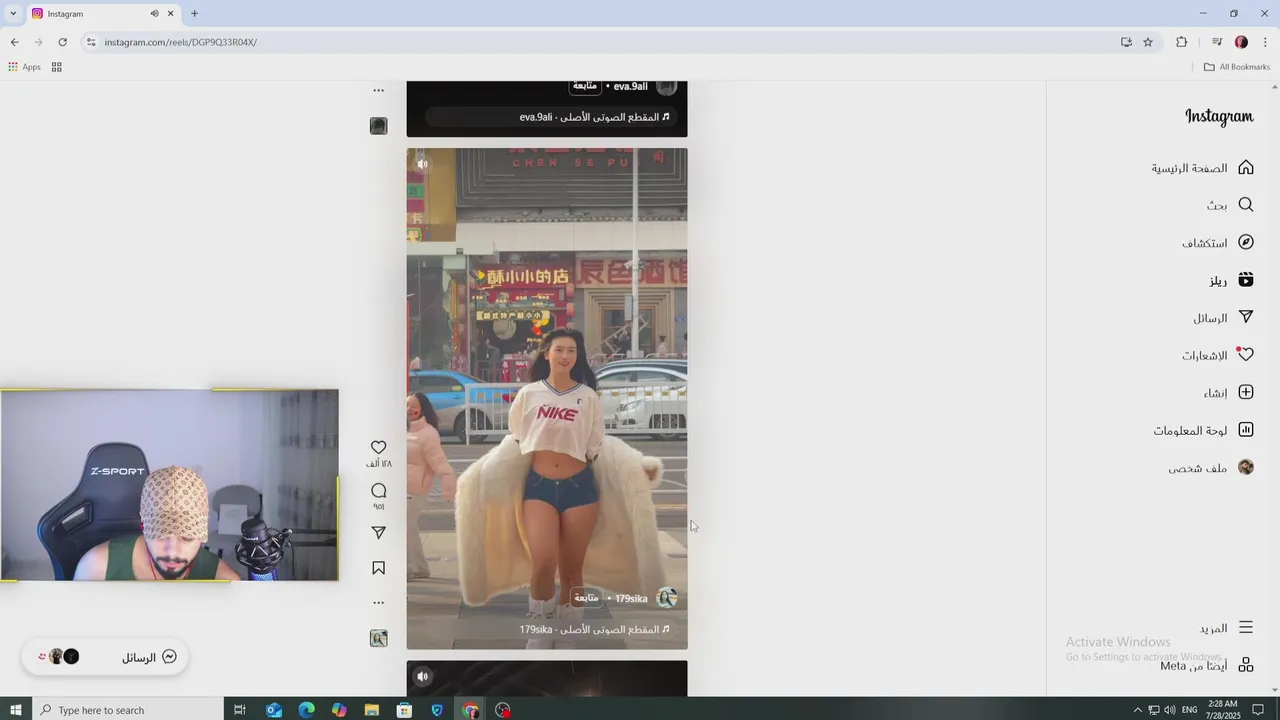Toggle sound on the bottom reel
The image size is (1280, 720).
point(422,676)
